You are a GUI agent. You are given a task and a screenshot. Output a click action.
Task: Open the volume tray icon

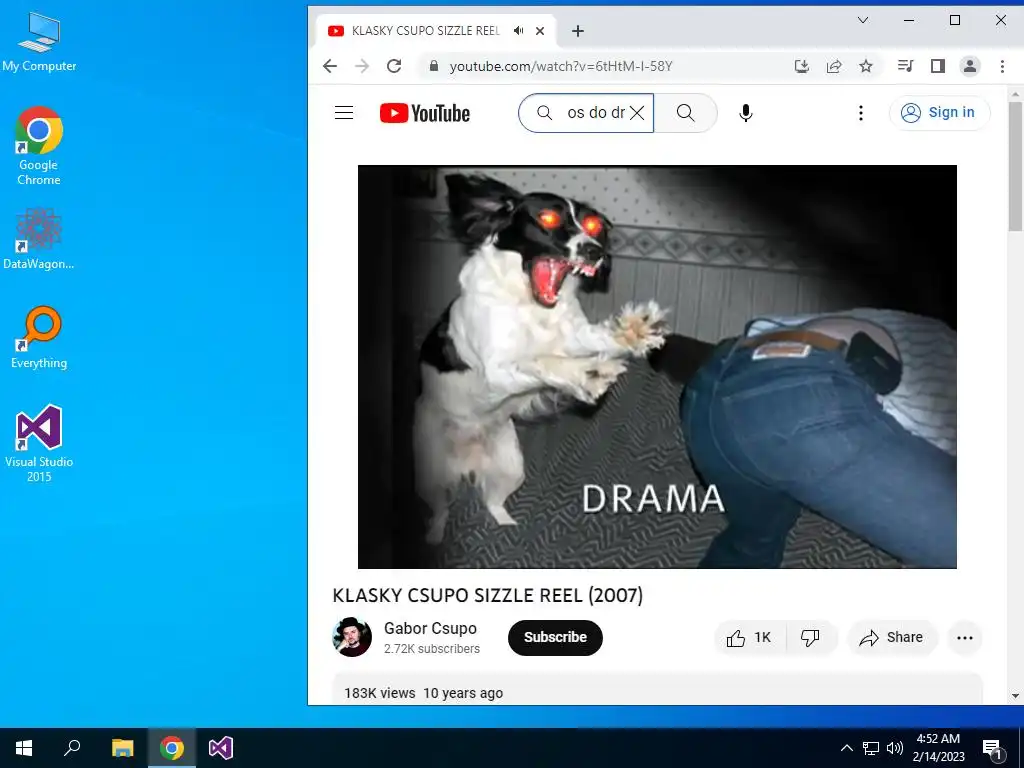point(895,748)
